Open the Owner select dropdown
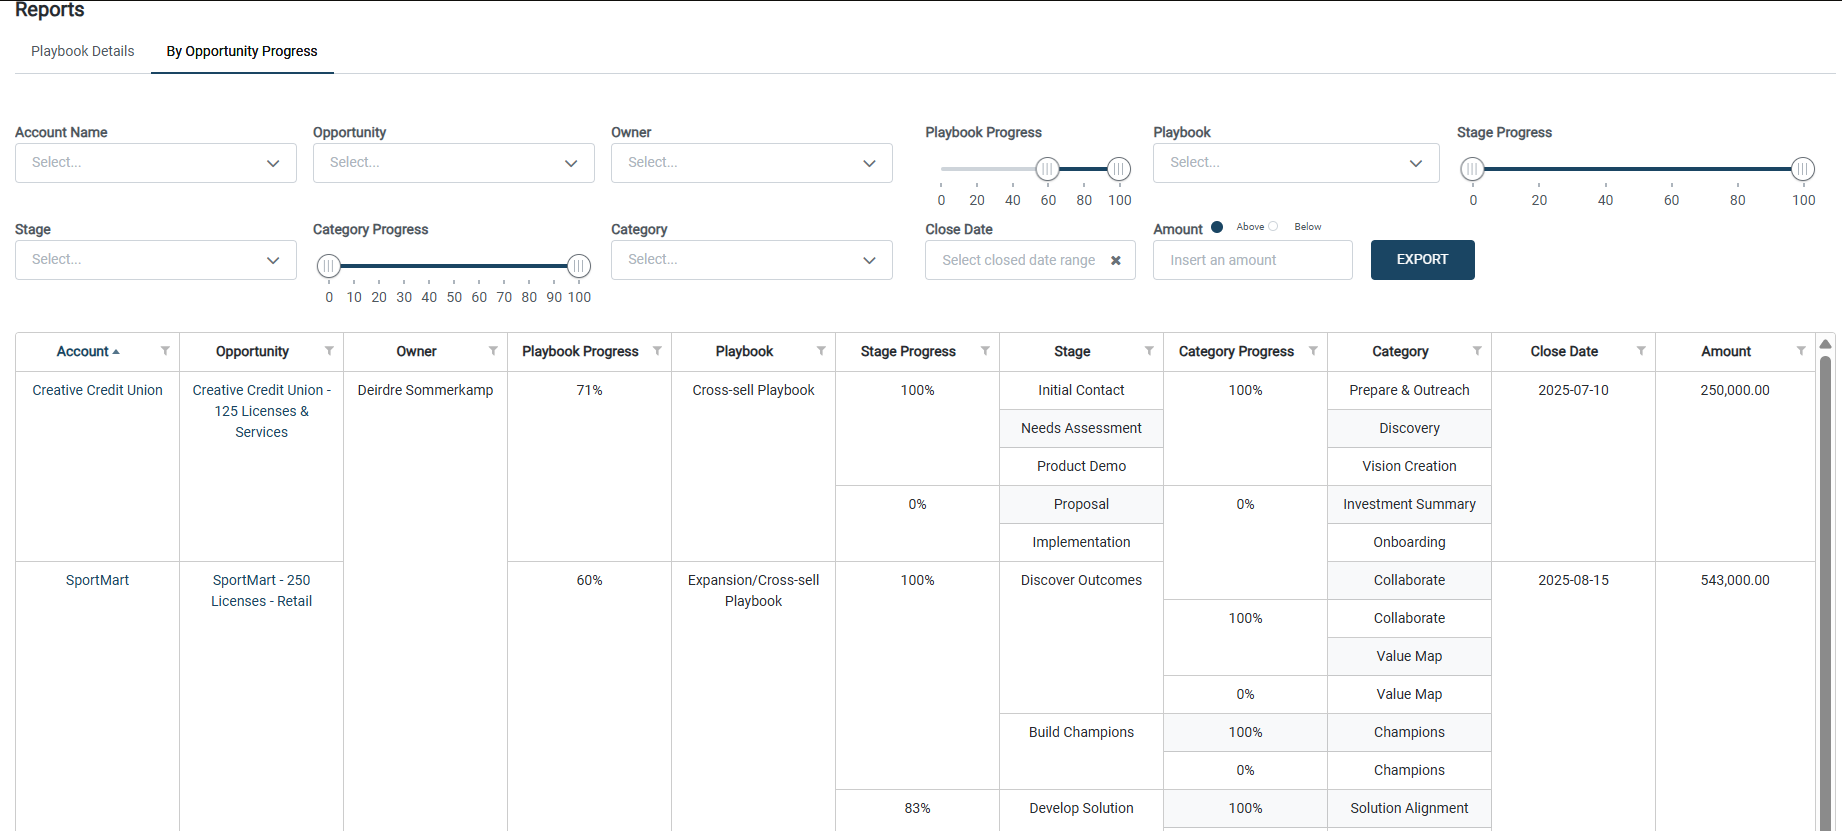The width and height of the screenshot is (1842, 831). (752, 163)
